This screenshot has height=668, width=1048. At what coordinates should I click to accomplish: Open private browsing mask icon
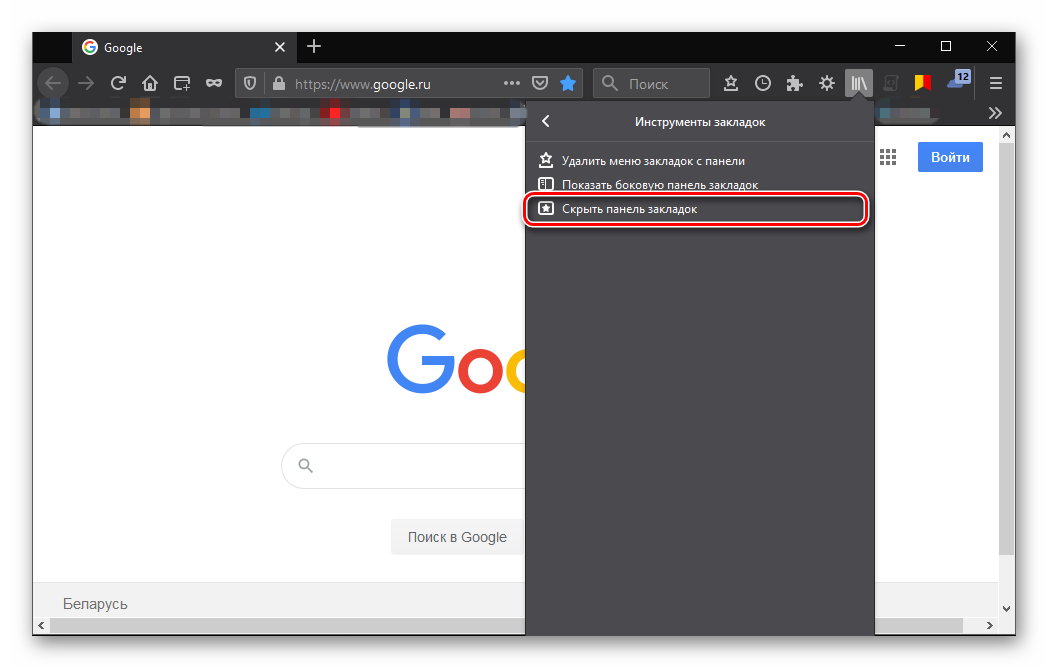coord(214,84)
